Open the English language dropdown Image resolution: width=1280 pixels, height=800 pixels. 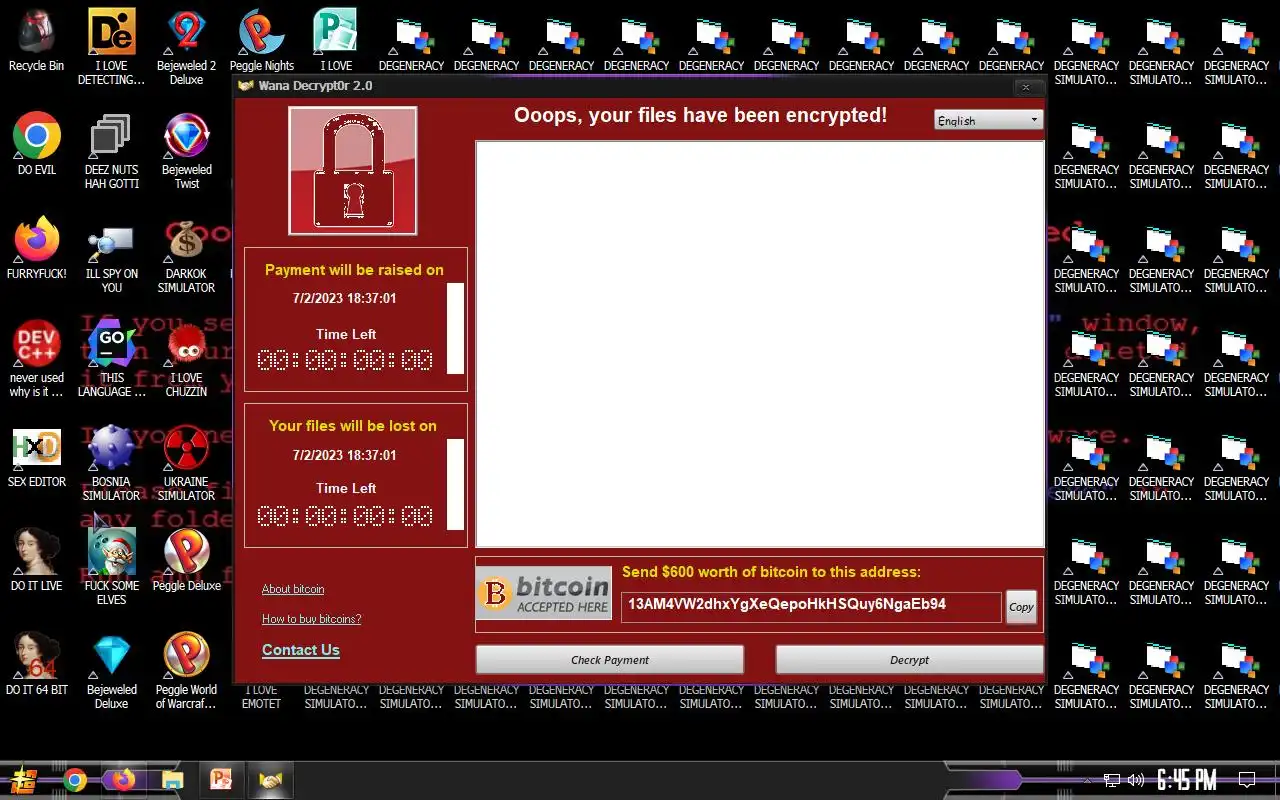(988, 120)
